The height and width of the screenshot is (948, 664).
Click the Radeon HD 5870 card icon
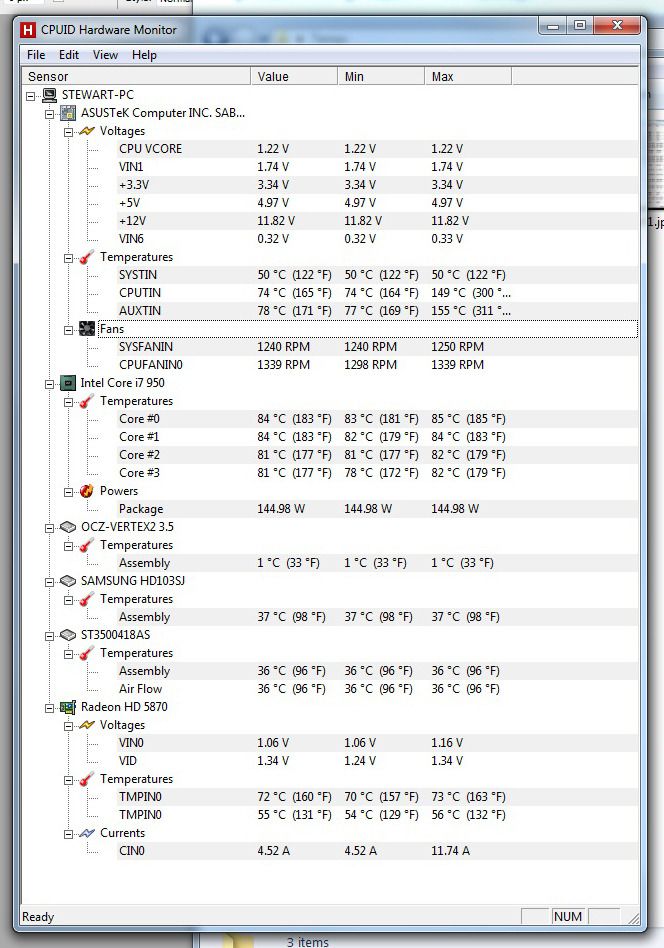68,707
